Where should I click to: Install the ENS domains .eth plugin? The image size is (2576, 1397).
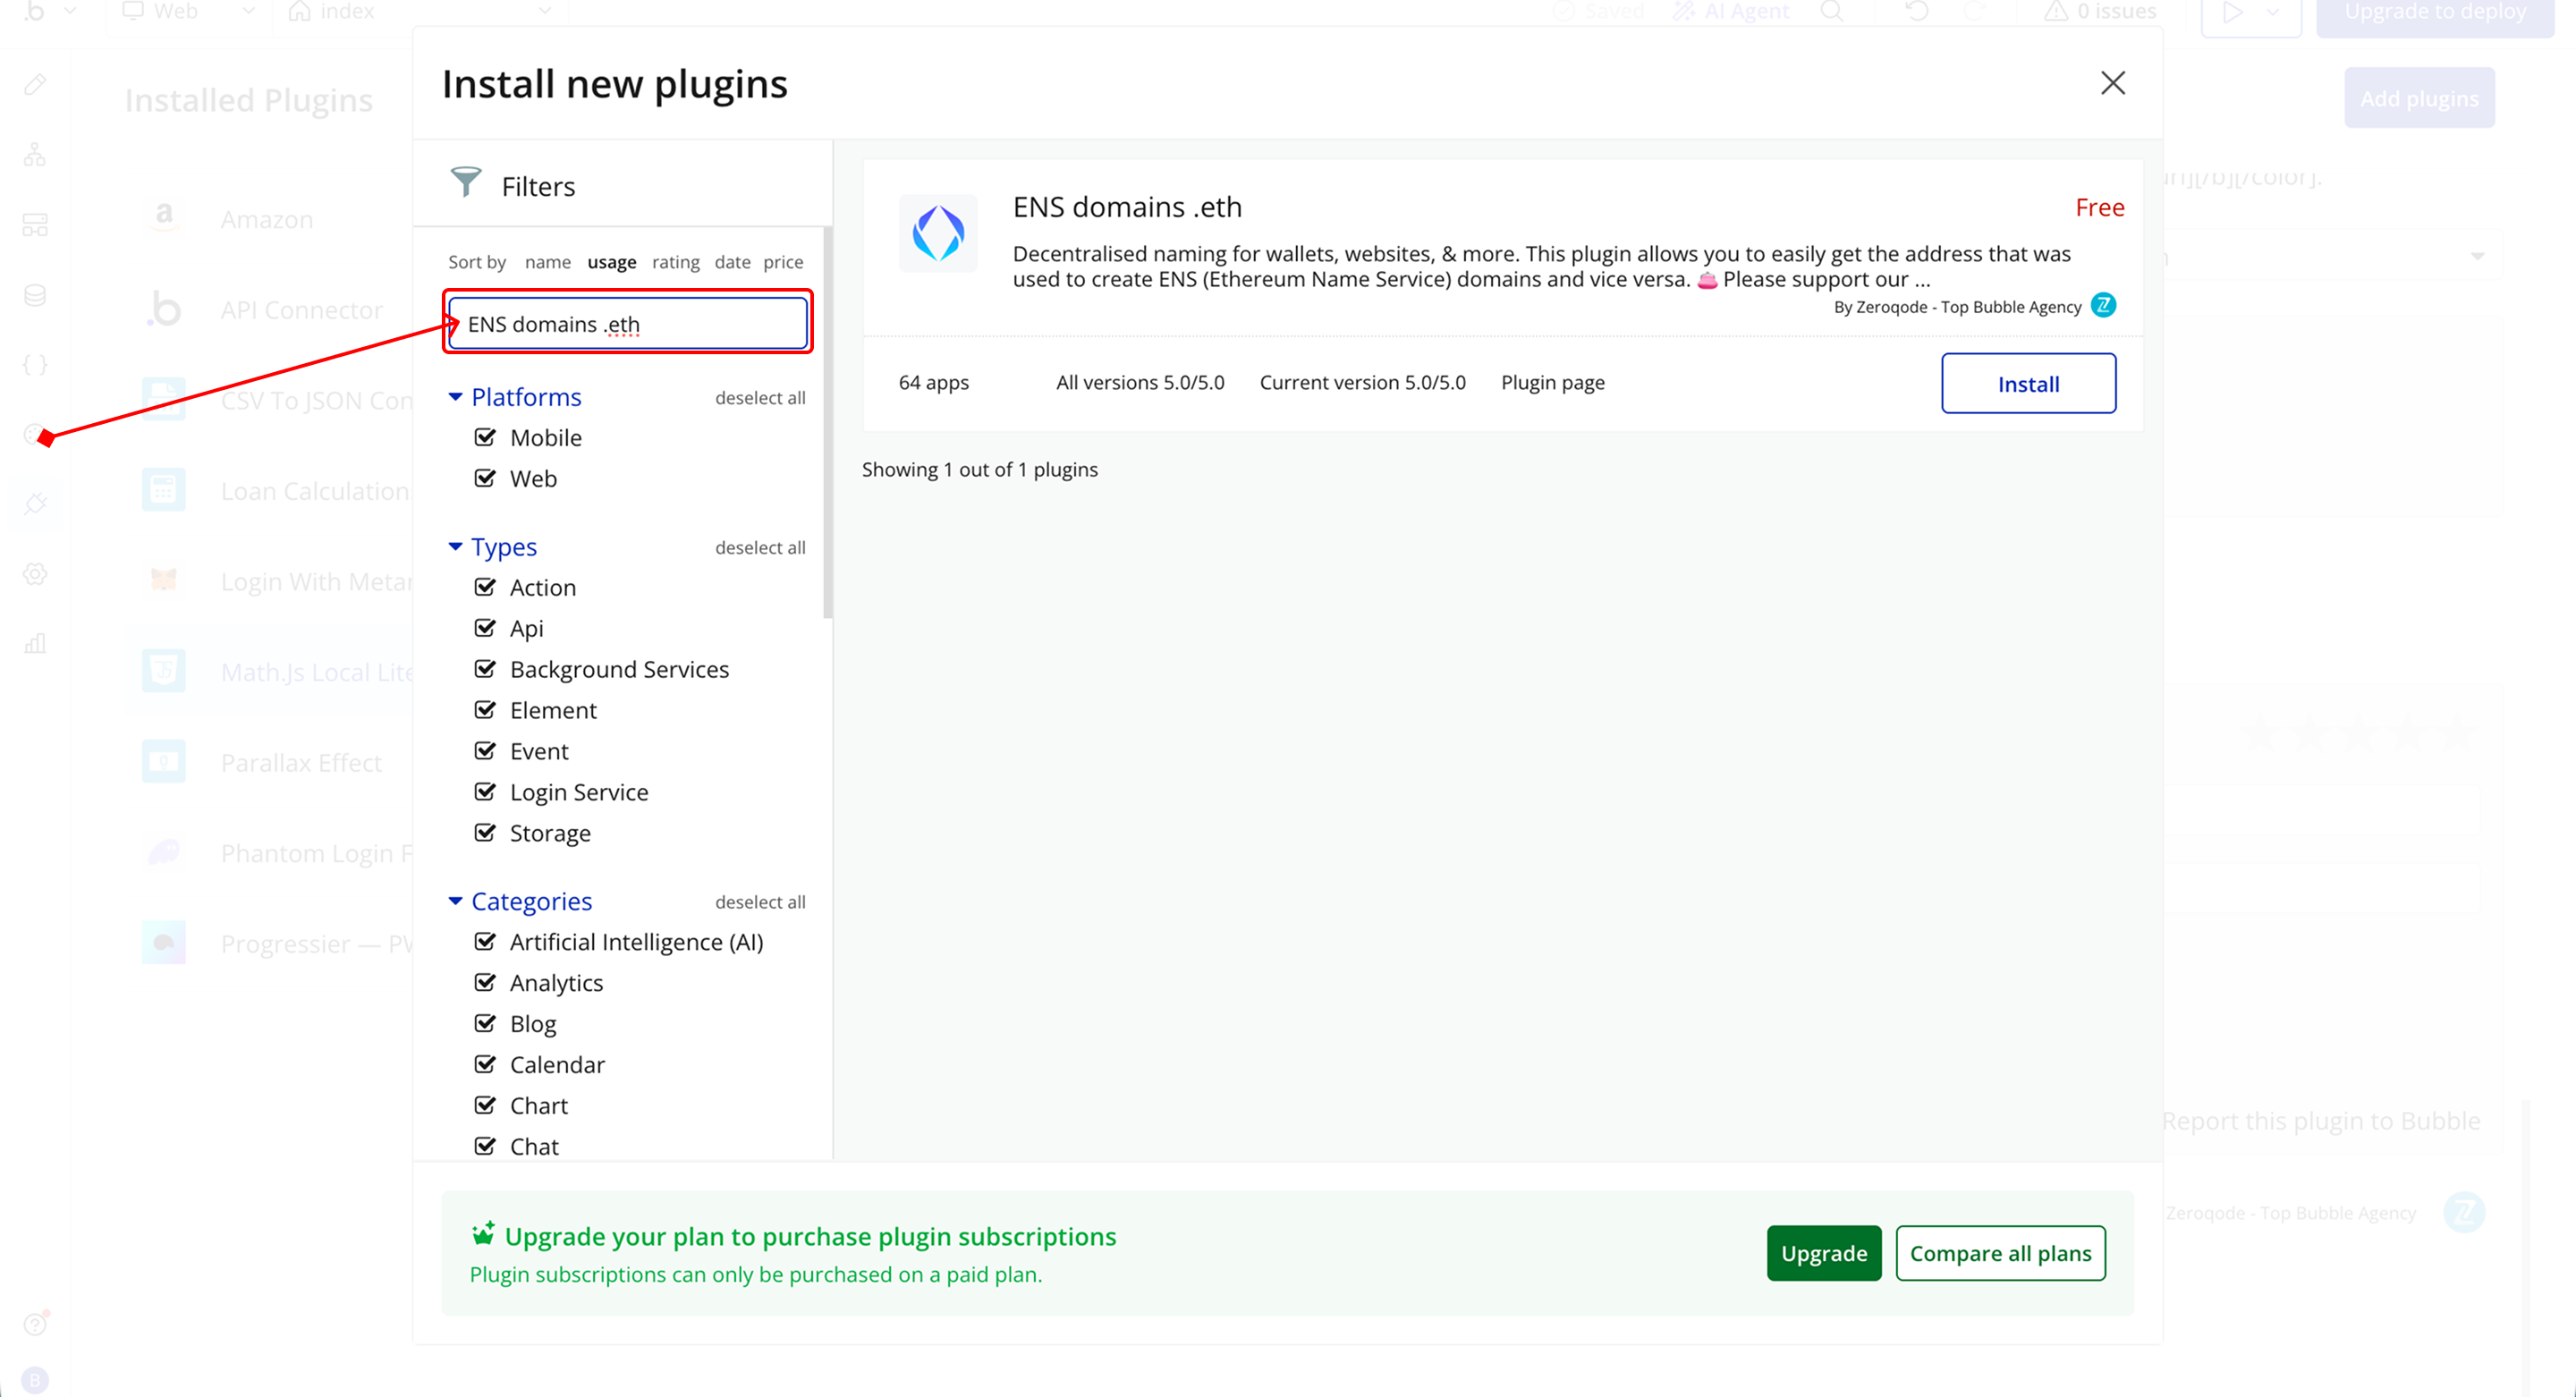pos(2027,384)
